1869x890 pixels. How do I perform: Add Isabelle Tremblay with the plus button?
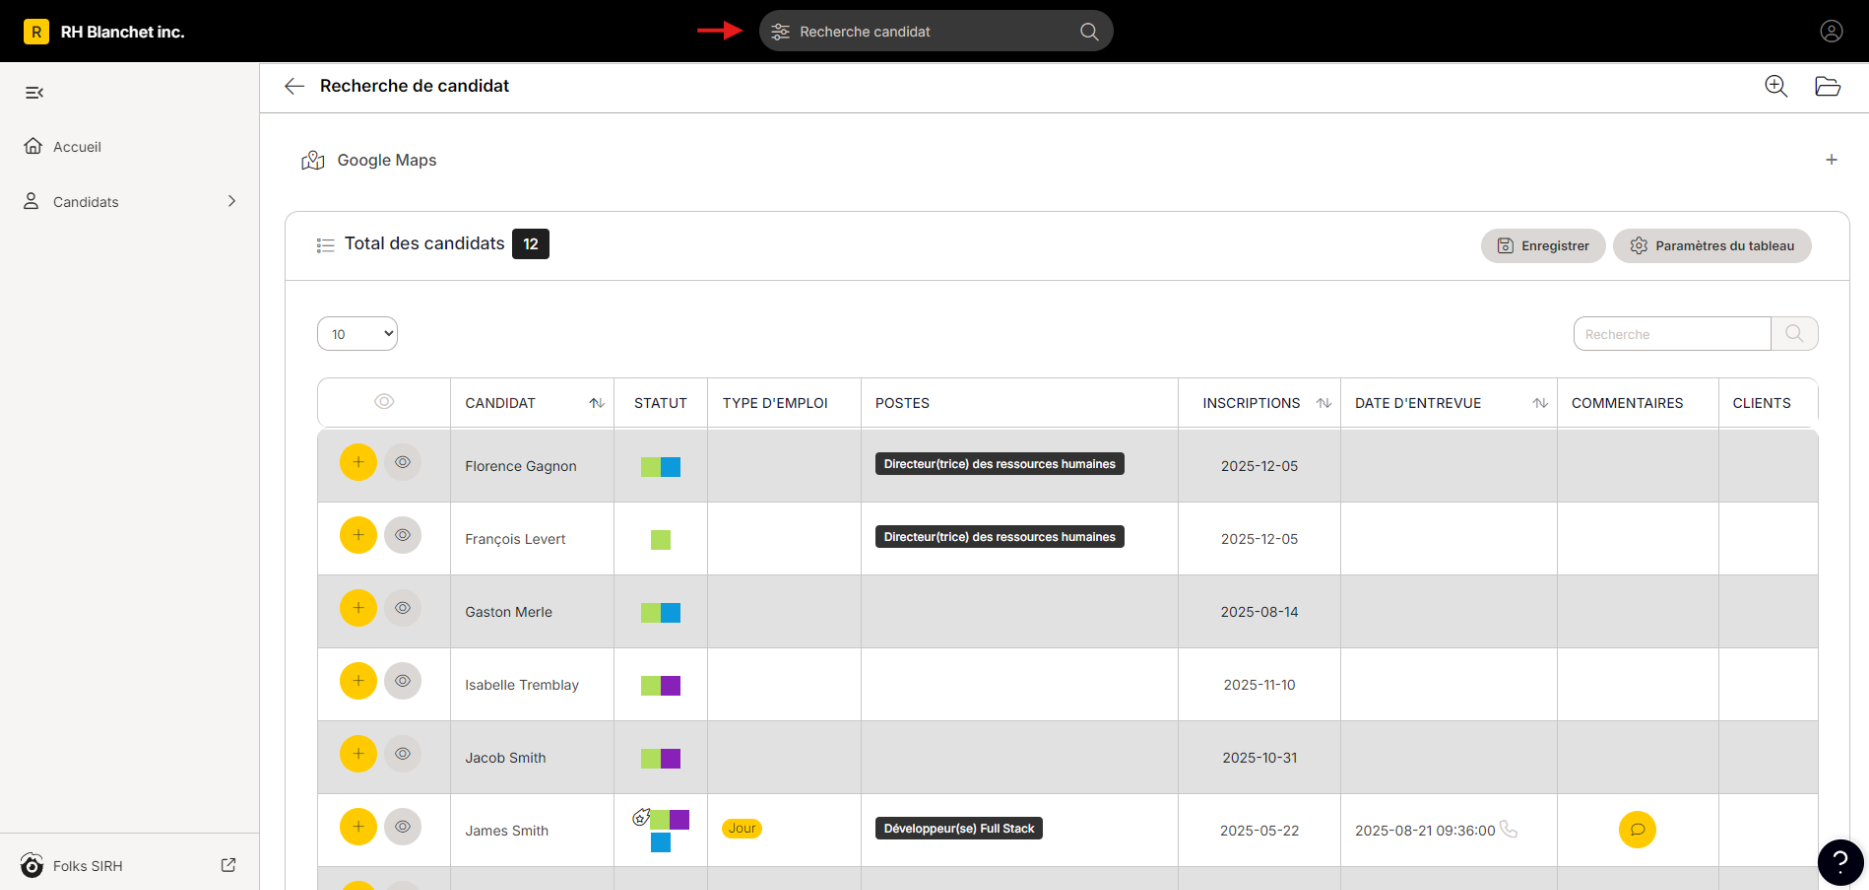click(358, 681)
